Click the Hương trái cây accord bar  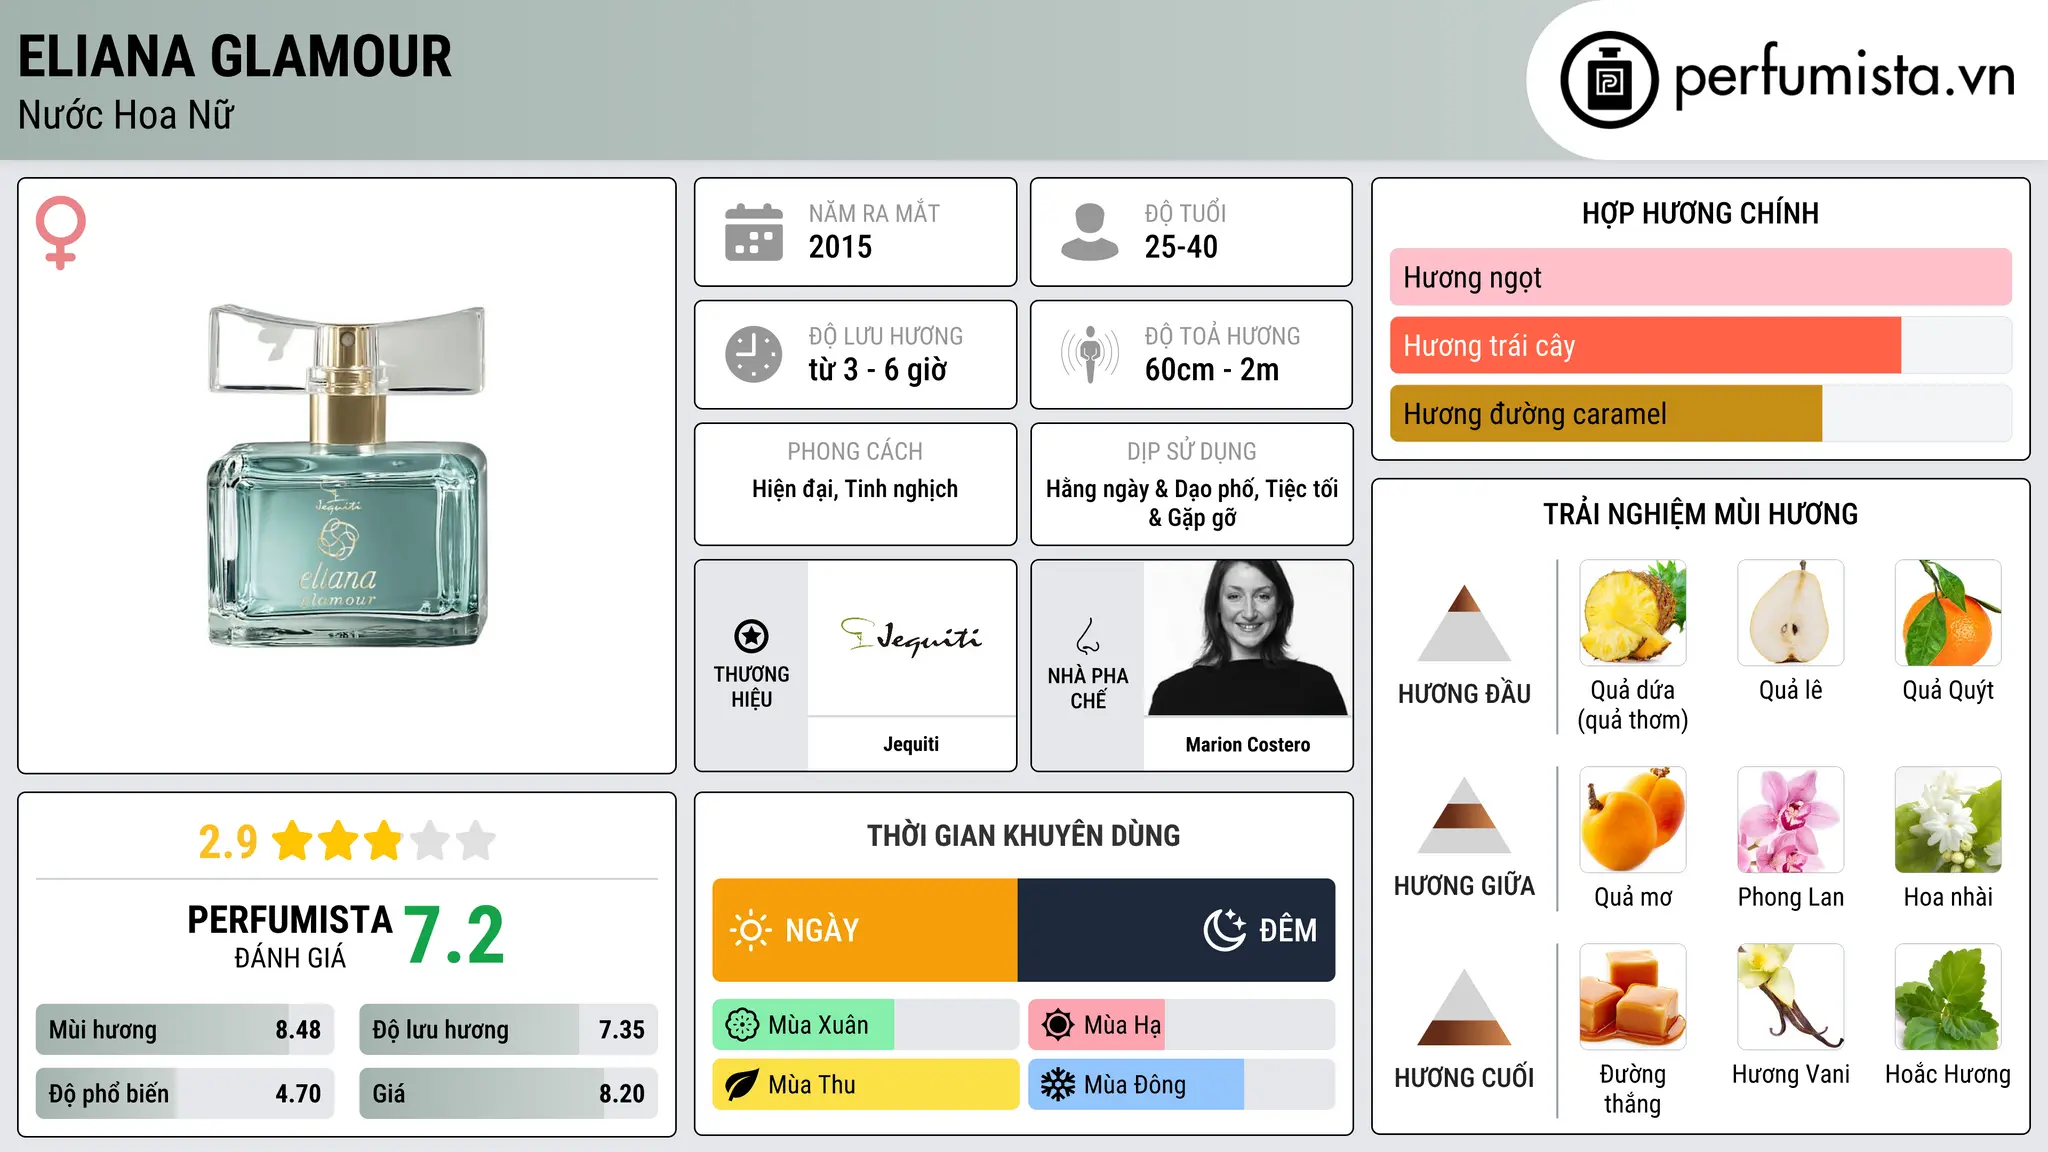tap(1700, 345)
